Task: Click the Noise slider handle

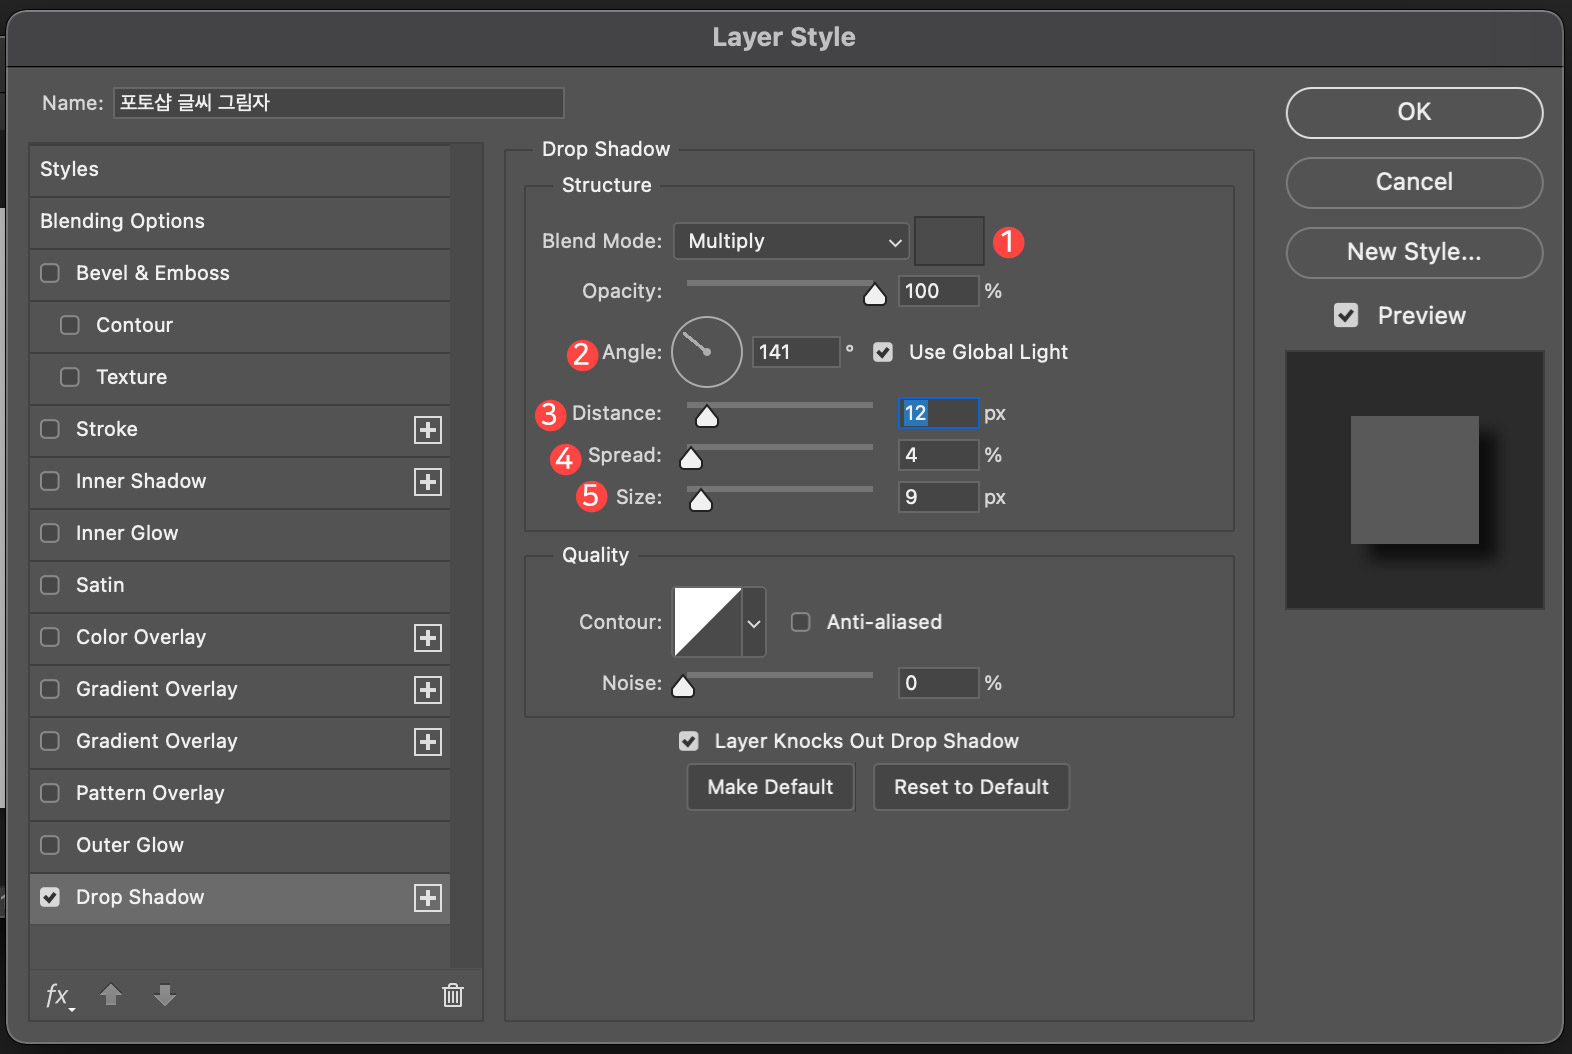Action: (683, 686)
